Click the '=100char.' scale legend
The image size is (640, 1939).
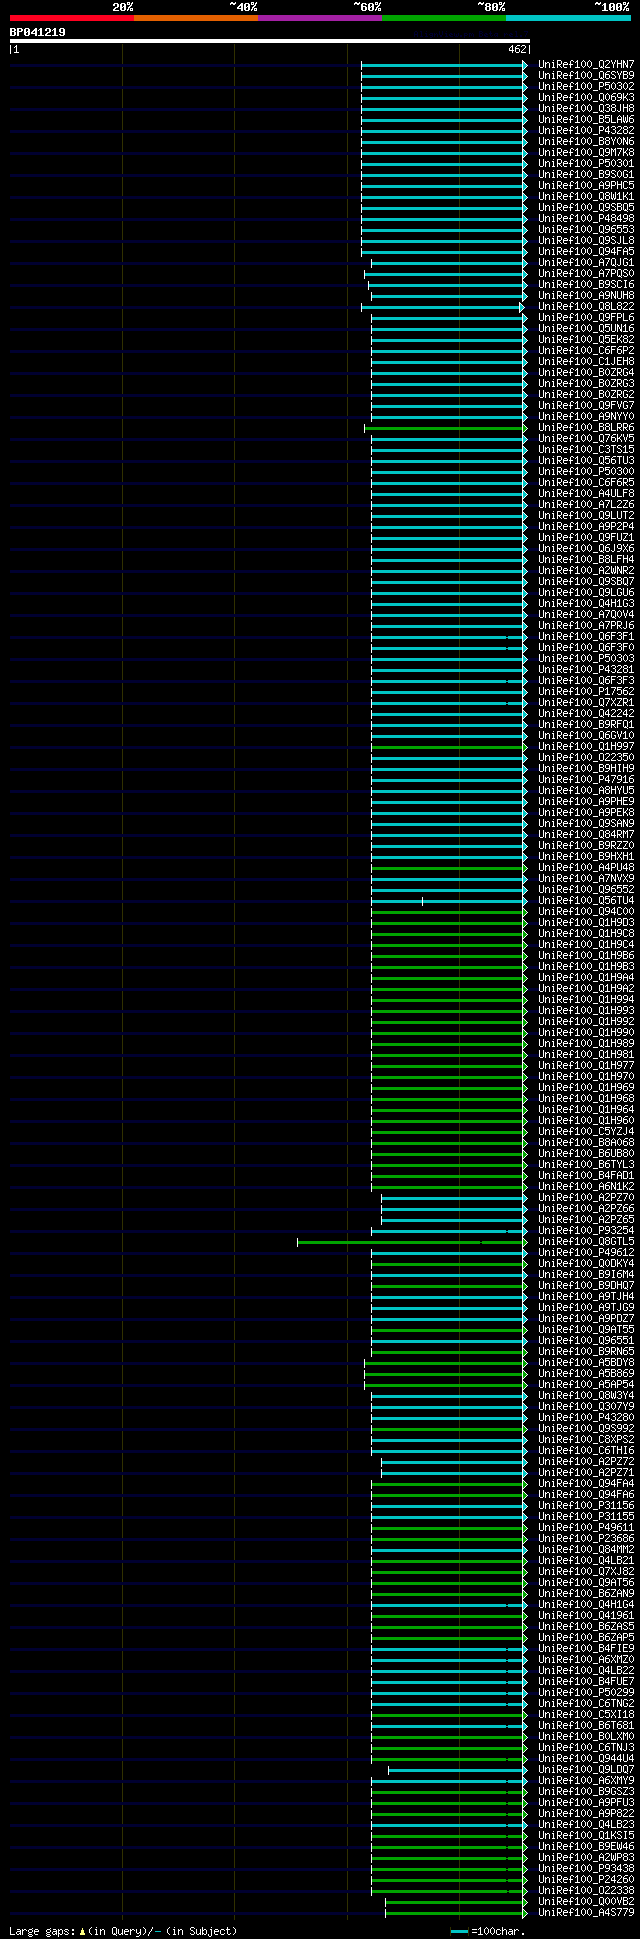(x=488, y=1931)
